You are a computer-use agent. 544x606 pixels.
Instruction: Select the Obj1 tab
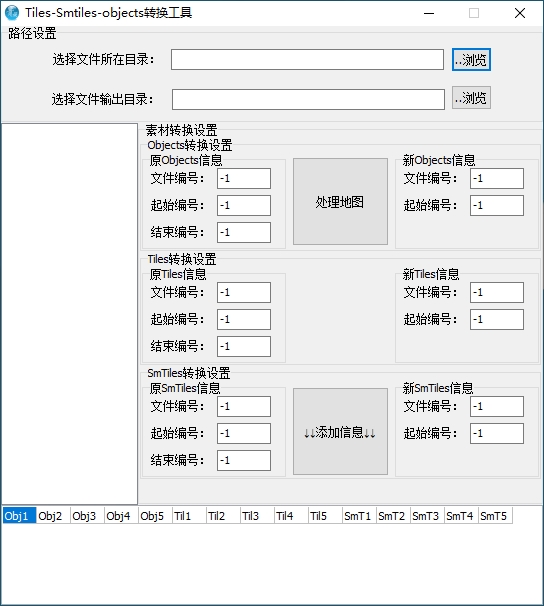pos(19,516)
